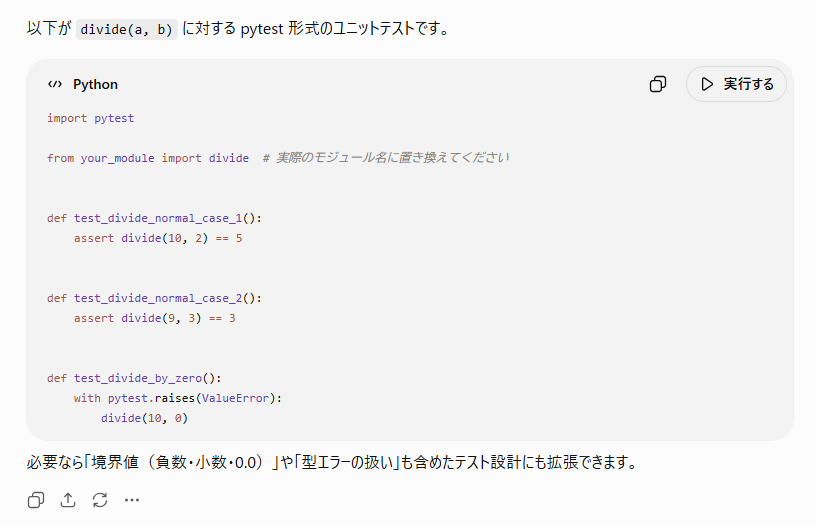Copy the whole response
Image resolution: width=816 pixels, height=525 pixels.
(x=36, y=500)
